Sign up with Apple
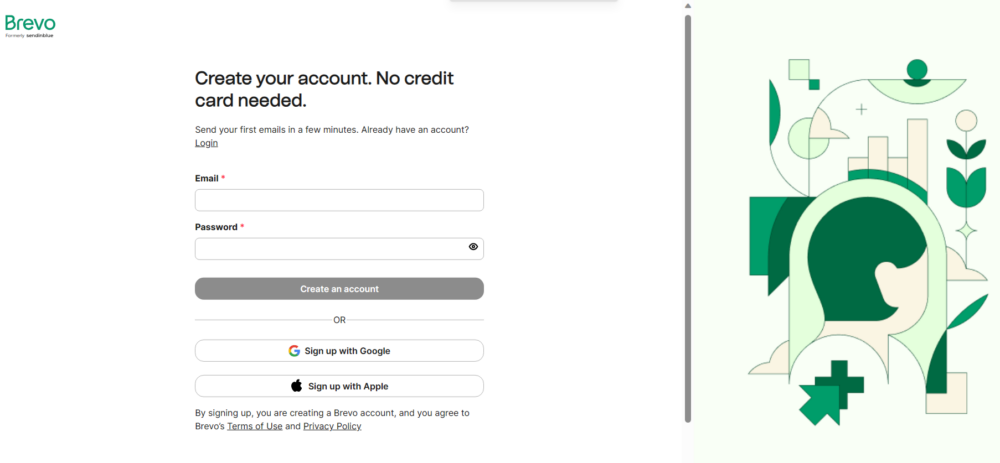Viewport: 1000px width, 463px height. click(339, 386)
